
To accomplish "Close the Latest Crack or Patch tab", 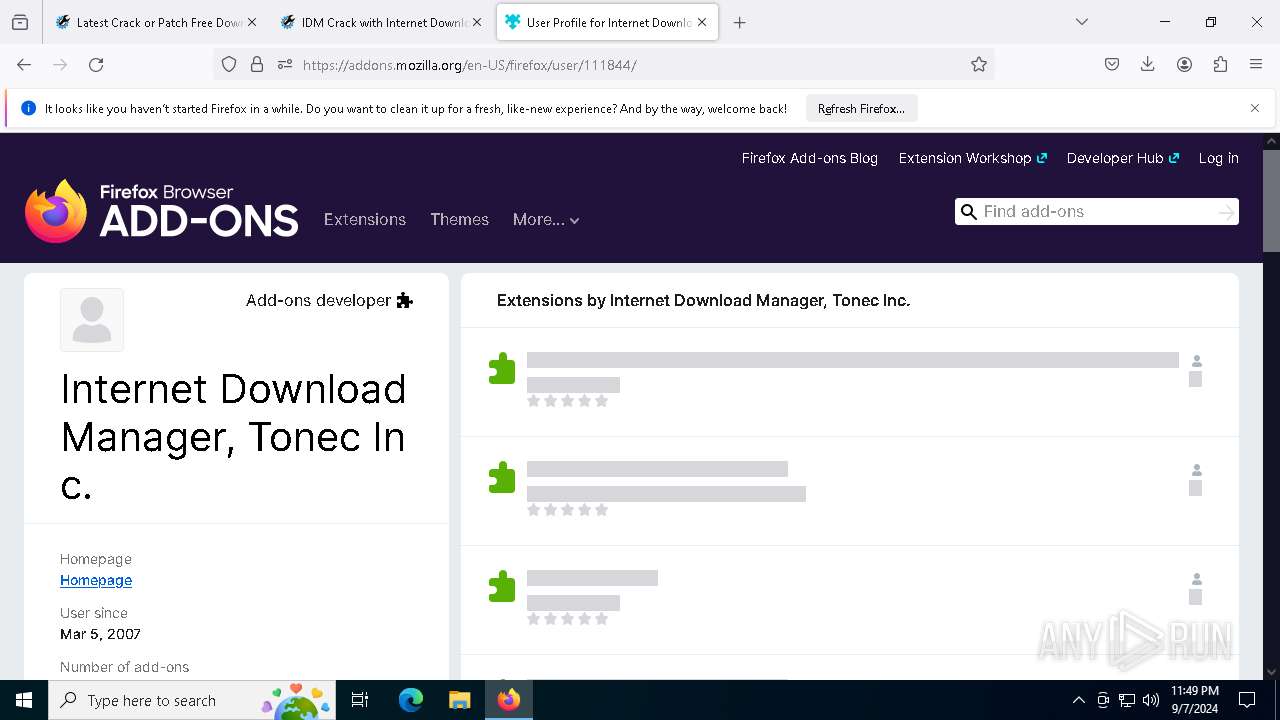I will 252,22.
